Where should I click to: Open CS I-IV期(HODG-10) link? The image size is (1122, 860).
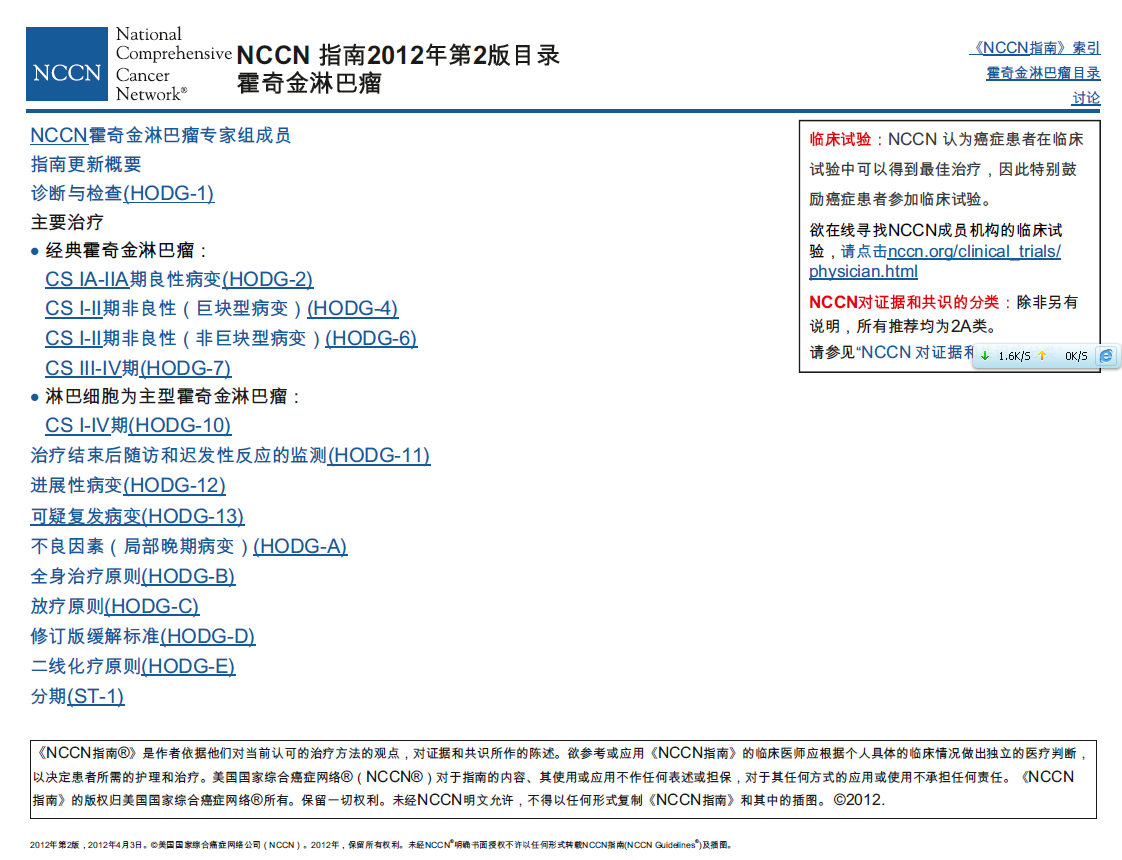(x=138, y=425)
